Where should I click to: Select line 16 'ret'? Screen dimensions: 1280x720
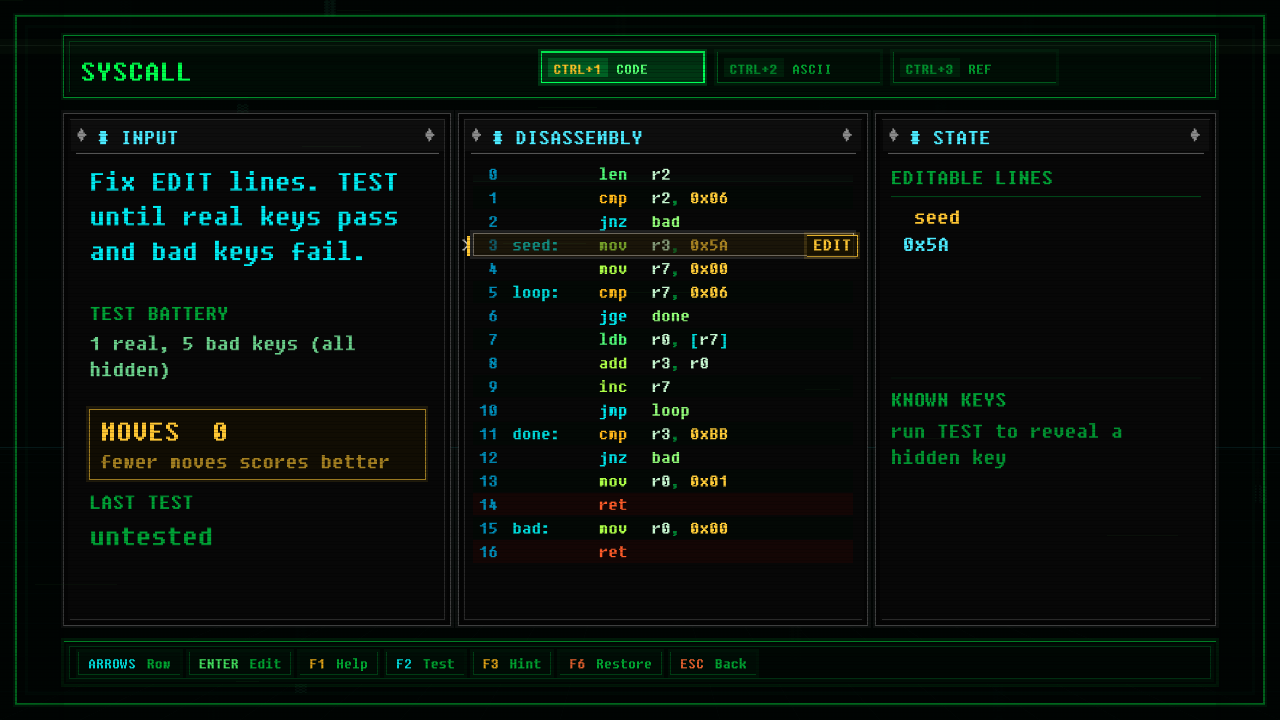pos(662,552)
